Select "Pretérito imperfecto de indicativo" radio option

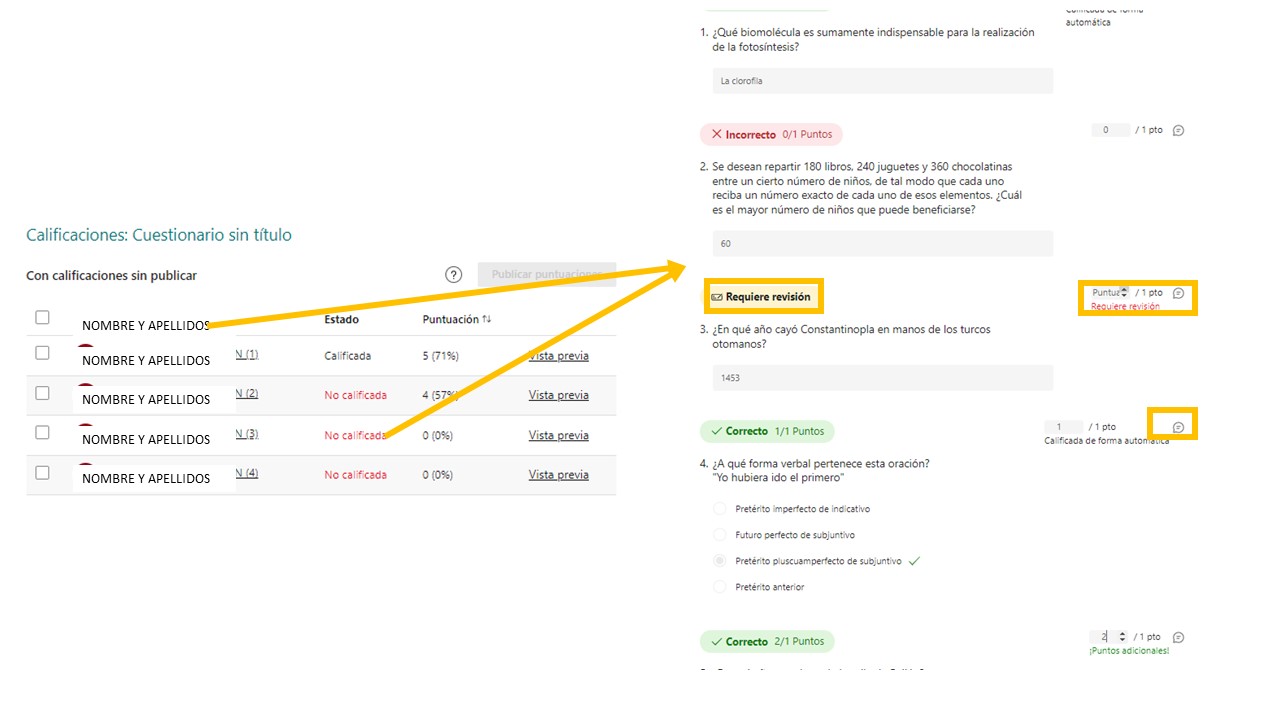coord(719,509)
